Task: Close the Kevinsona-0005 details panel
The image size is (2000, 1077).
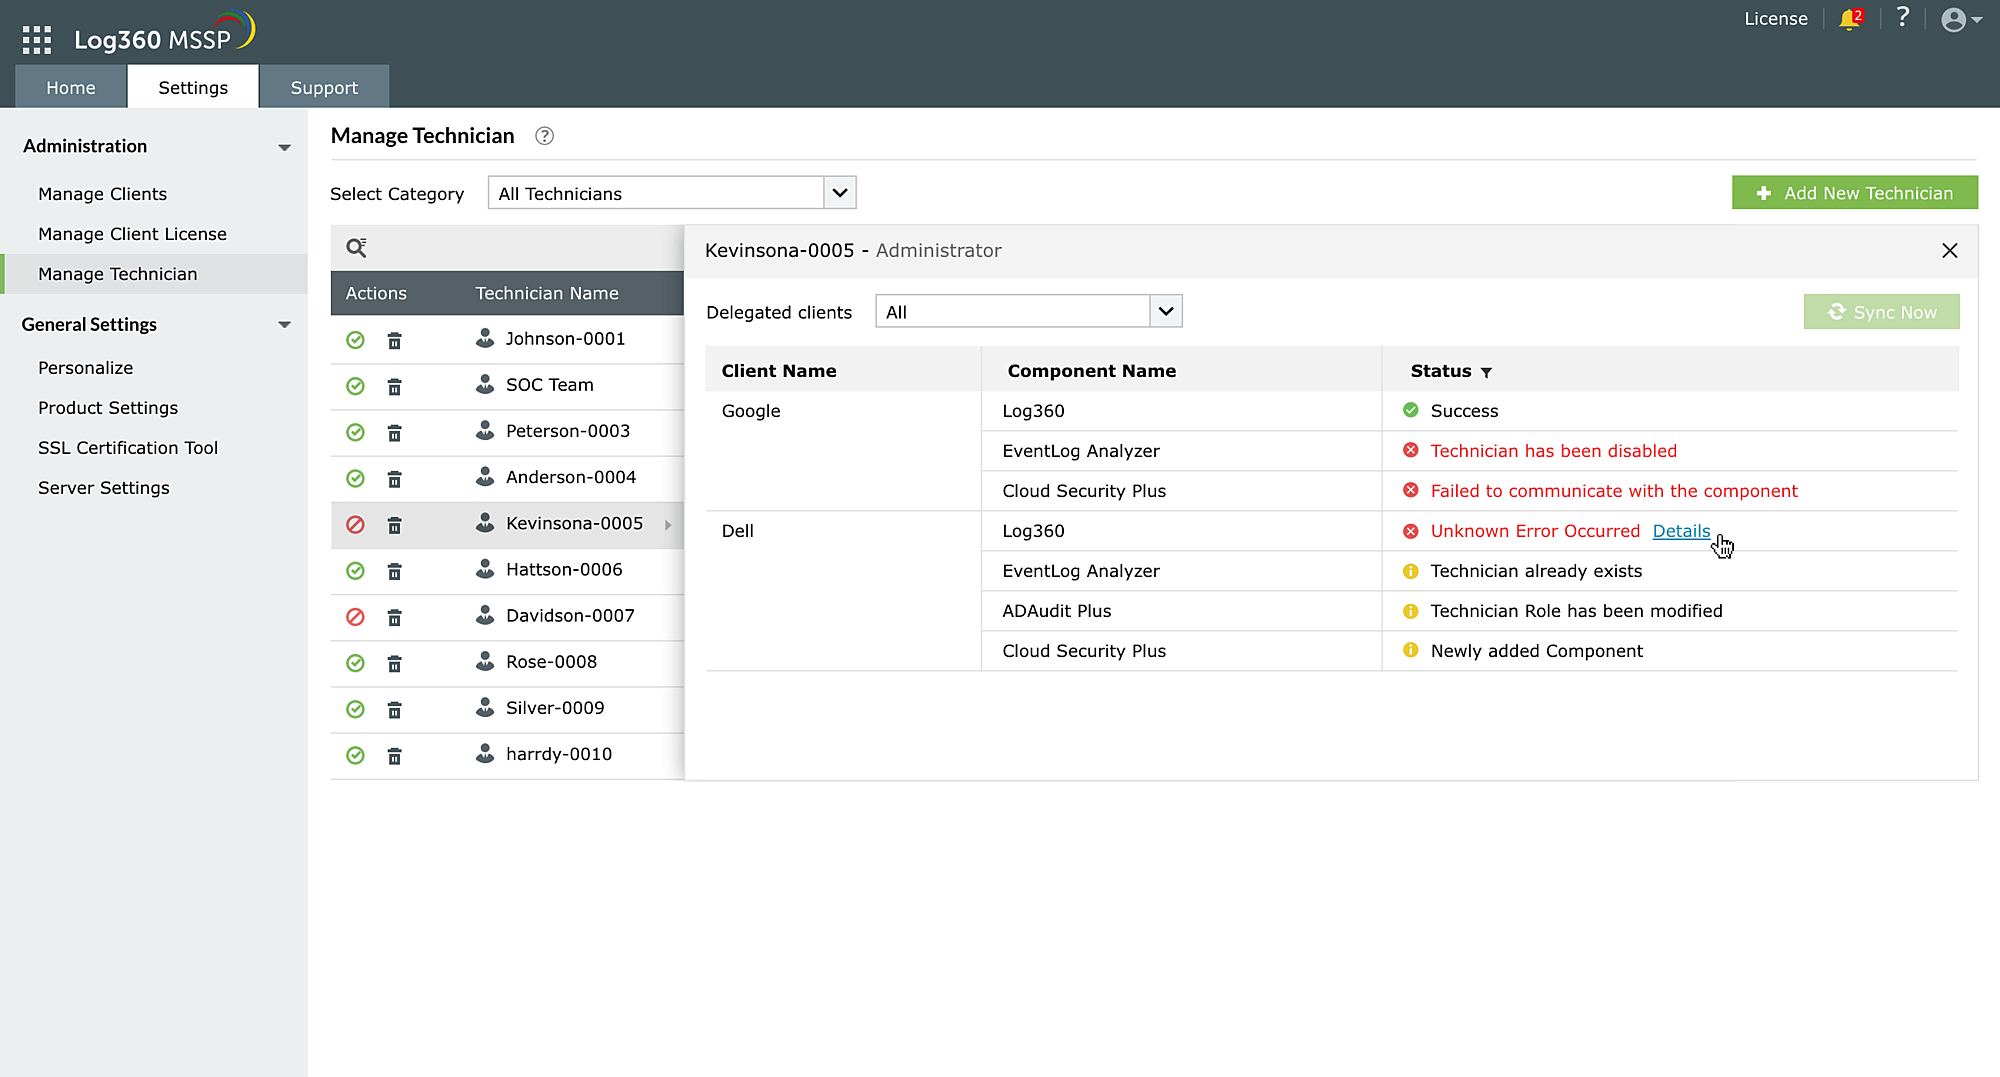Action: (1950, 251)
